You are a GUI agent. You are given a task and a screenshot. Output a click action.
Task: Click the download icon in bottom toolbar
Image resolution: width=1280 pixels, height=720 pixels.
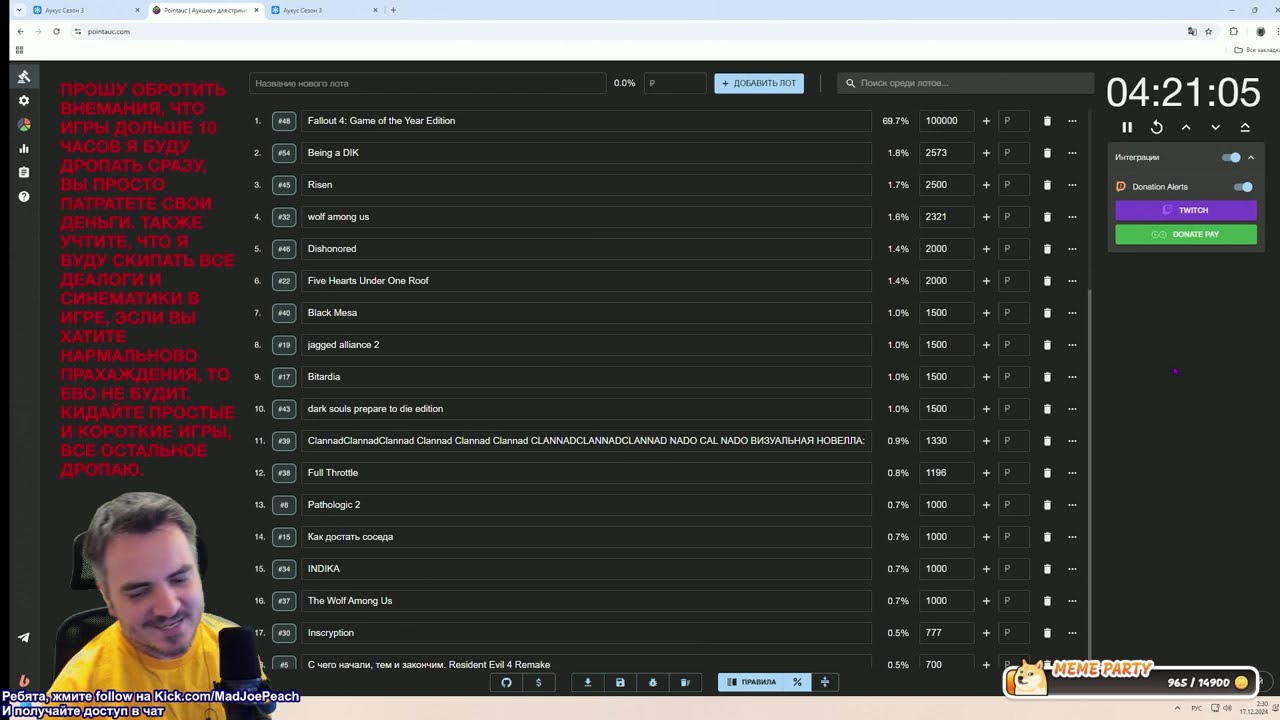(588, 682)
